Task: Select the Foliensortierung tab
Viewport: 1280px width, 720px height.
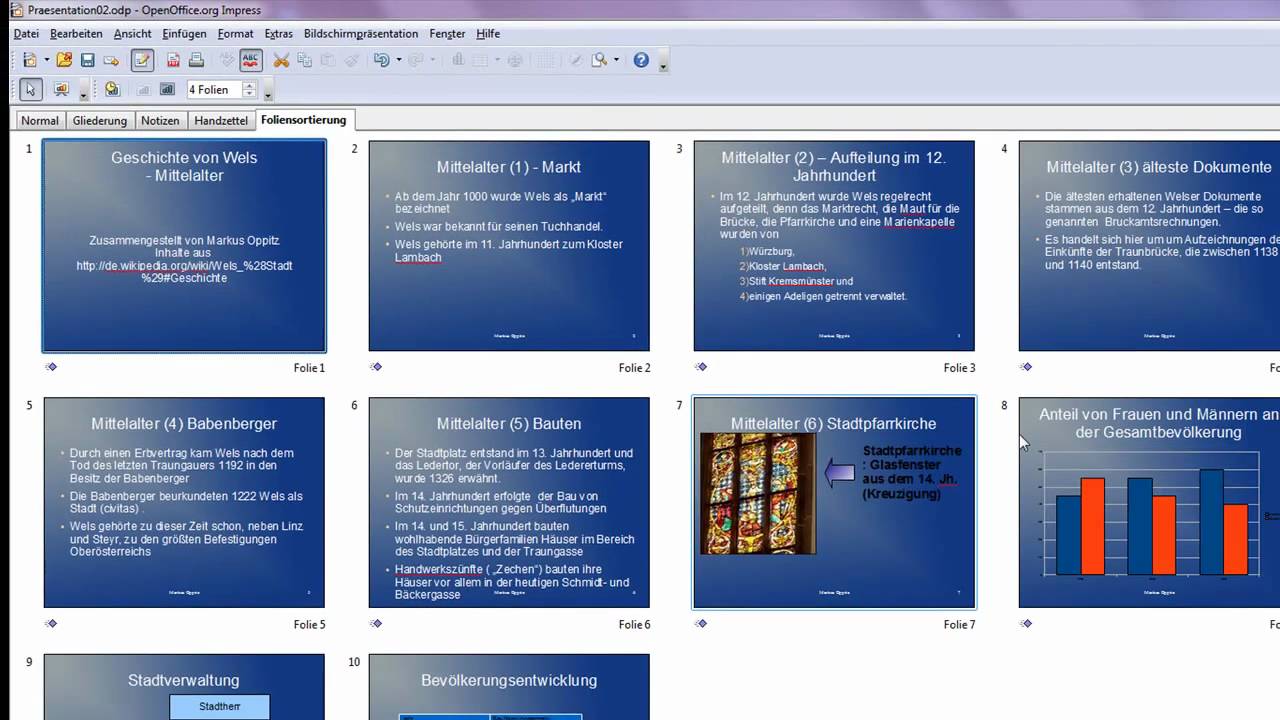Action: click(x=304, y=120)
